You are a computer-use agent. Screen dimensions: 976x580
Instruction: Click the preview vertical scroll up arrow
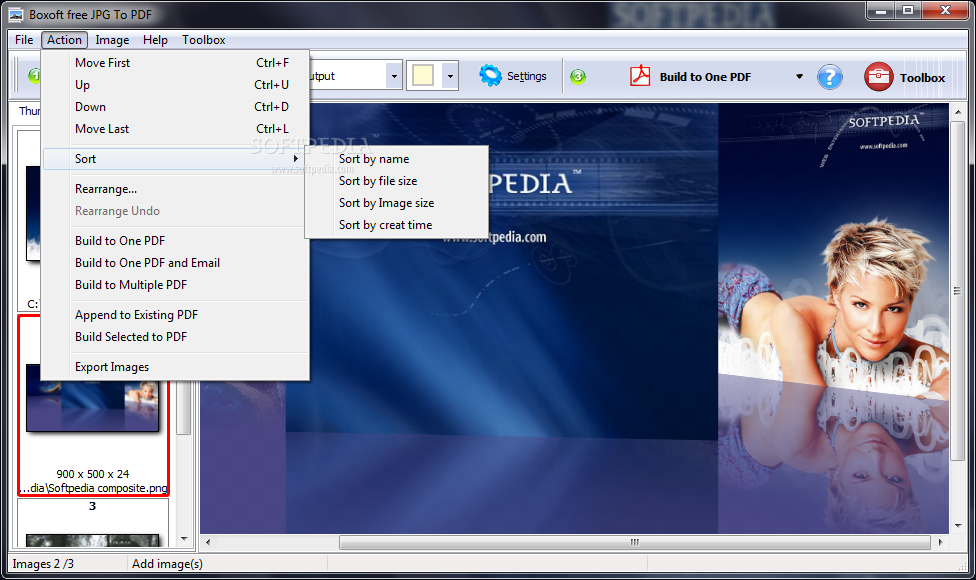958,112
